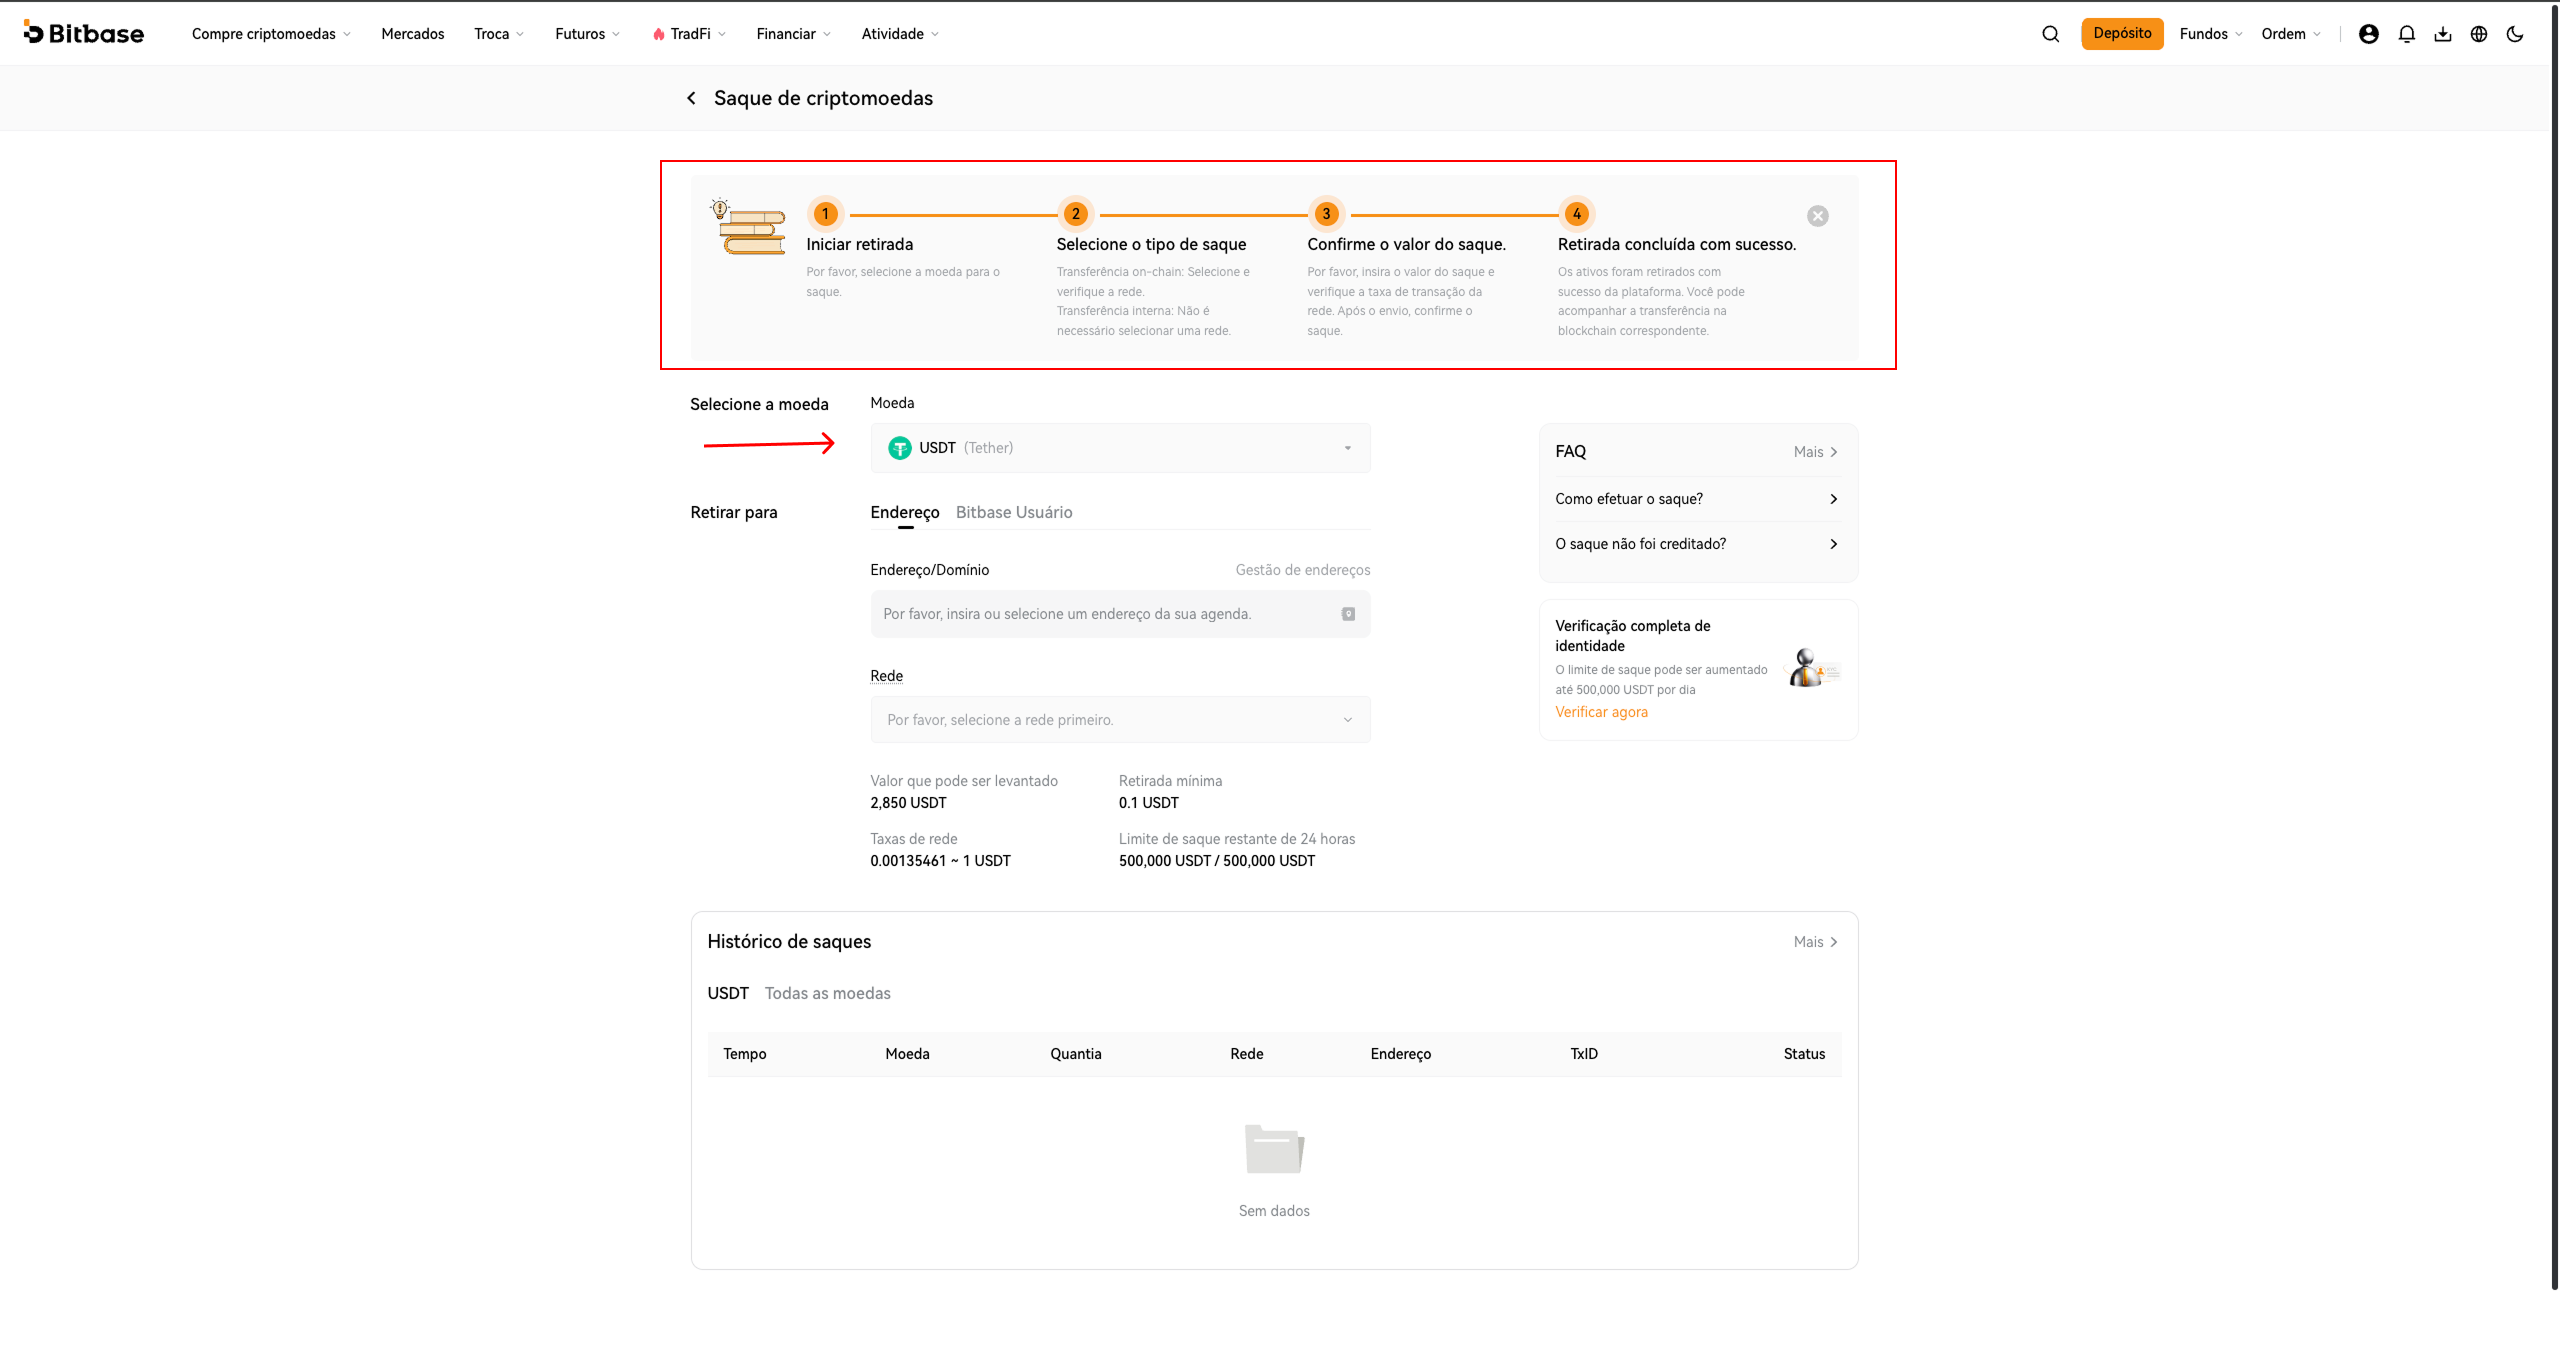
Task: Click the Quantia column header
Action: click(1076, 1054)
